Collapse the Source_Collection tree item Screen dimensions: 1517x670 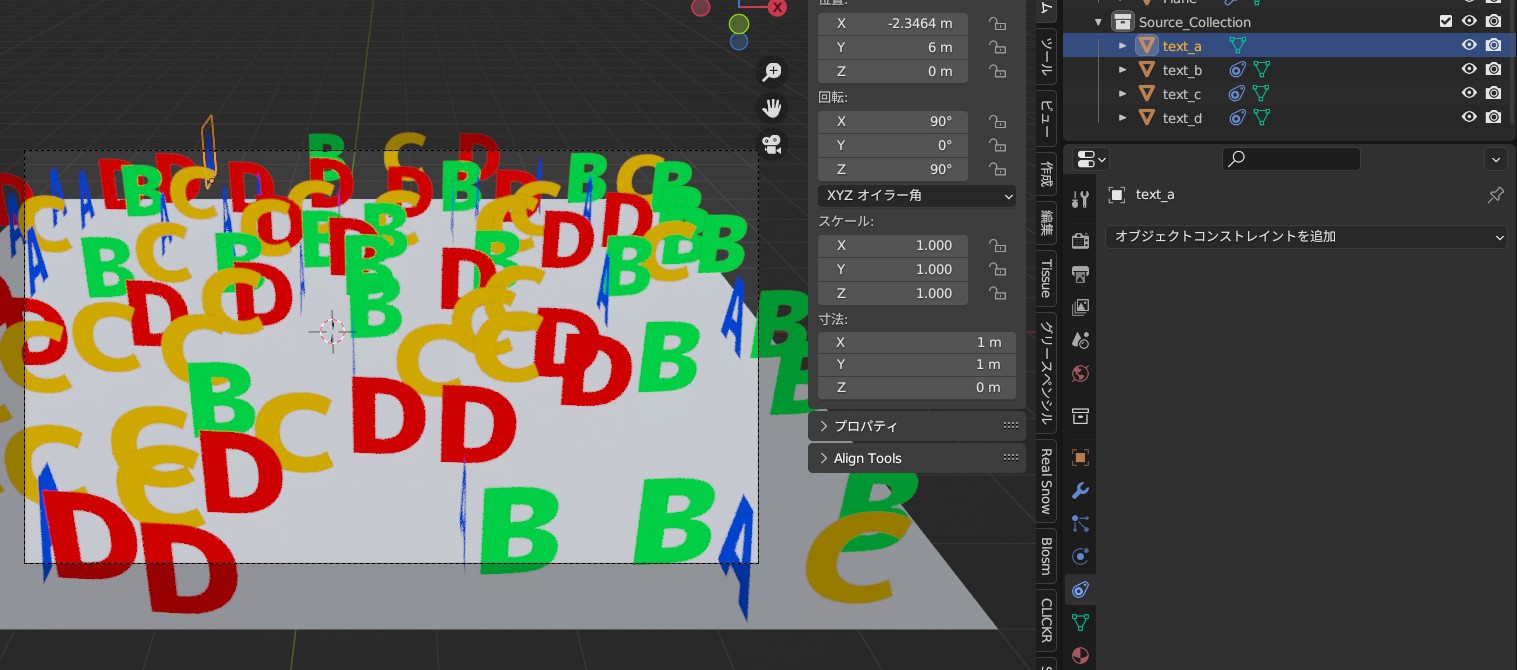(1098, 21)
